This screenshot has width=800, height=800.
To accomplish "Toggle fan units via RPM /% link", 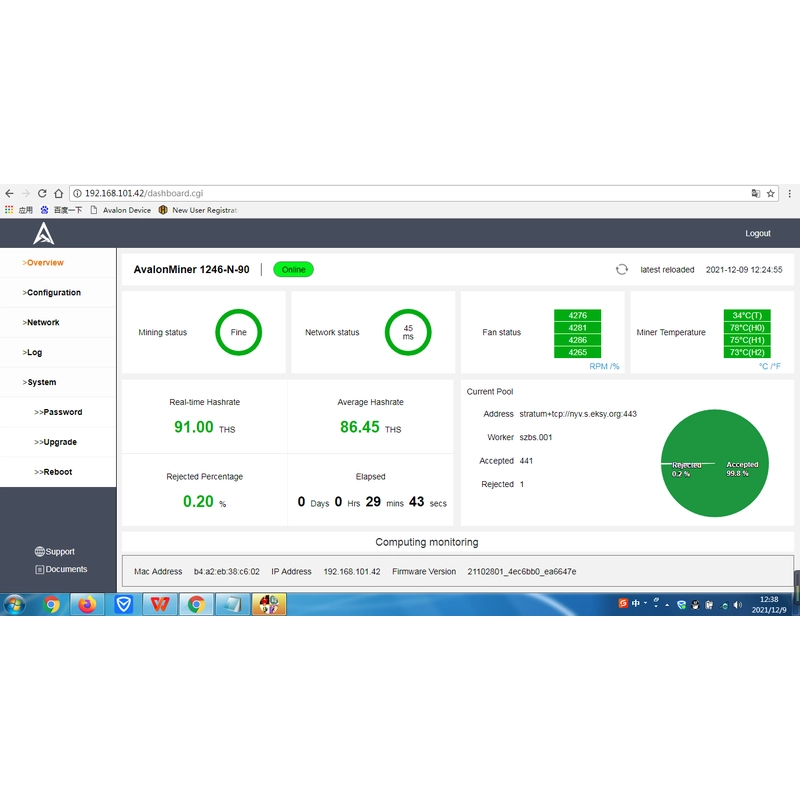I will (604, 366).
